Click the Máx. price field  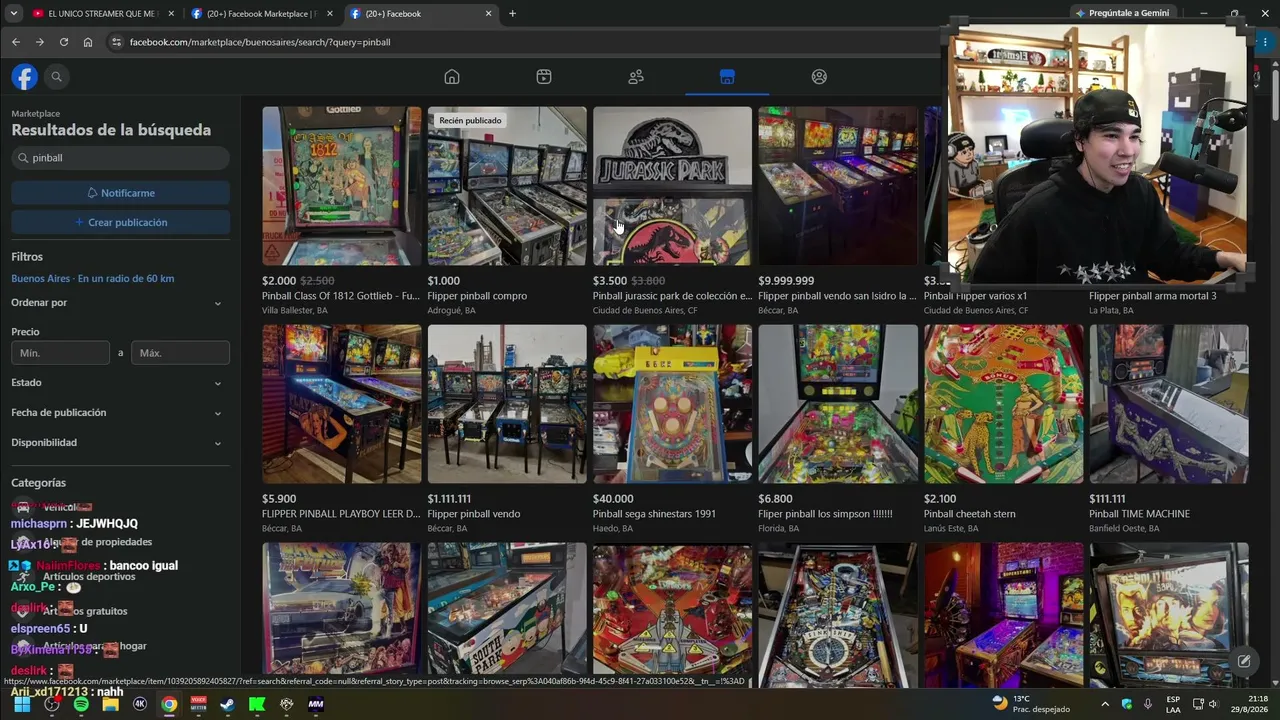180,353
